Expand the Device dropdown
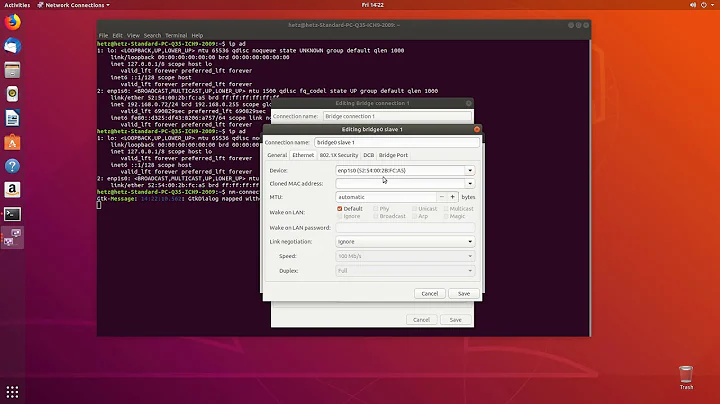Viewport: 720px width, 404px height. pos(470,171)
